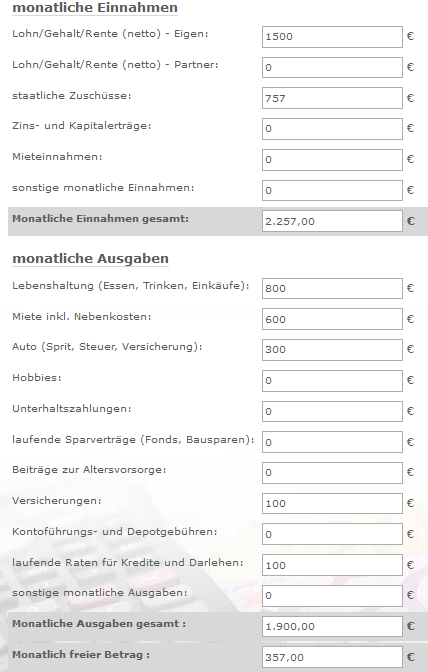Select the Mieteinnahmen input field
428x672 pixels.
[332, 159]
